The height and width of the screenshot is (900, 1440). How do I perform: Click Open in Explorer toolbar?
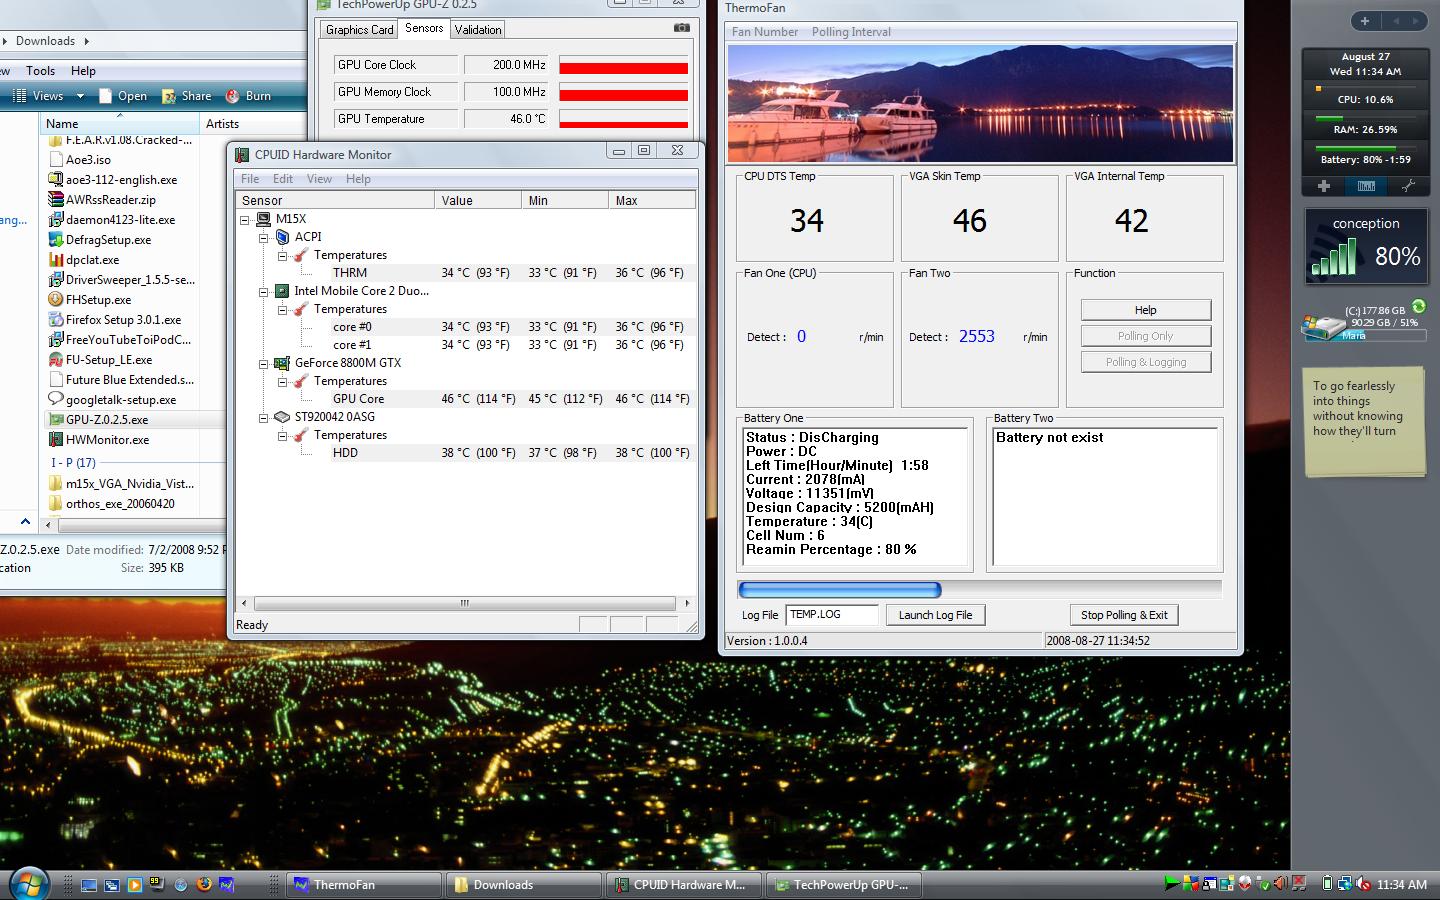pyautogui.click(x=123, y=96)
